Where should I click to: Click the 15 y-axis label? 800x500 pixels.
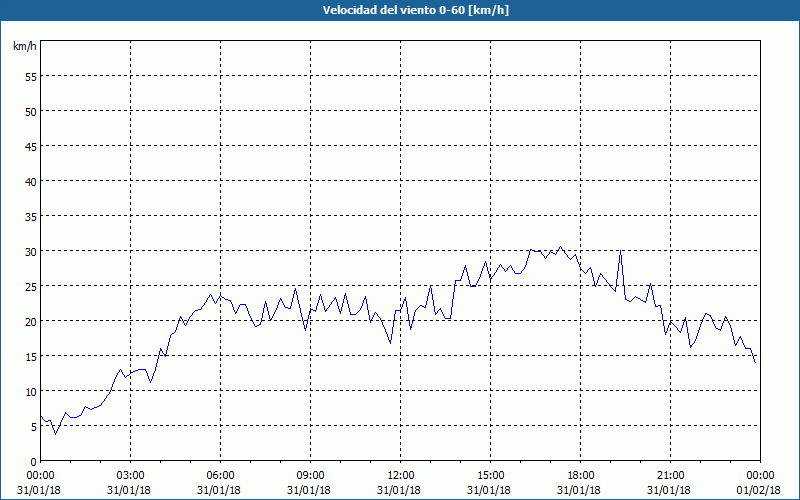(31, 356)
